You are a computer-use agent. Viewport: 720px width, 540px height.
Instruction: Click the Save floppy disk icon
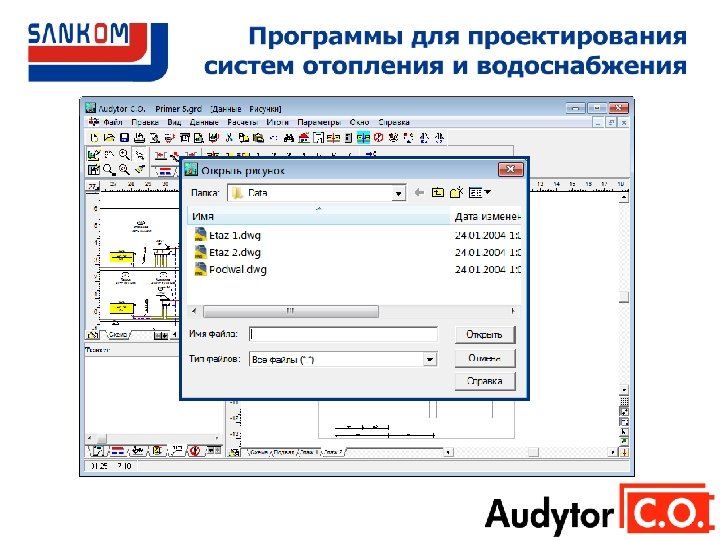tap(124, 137)
